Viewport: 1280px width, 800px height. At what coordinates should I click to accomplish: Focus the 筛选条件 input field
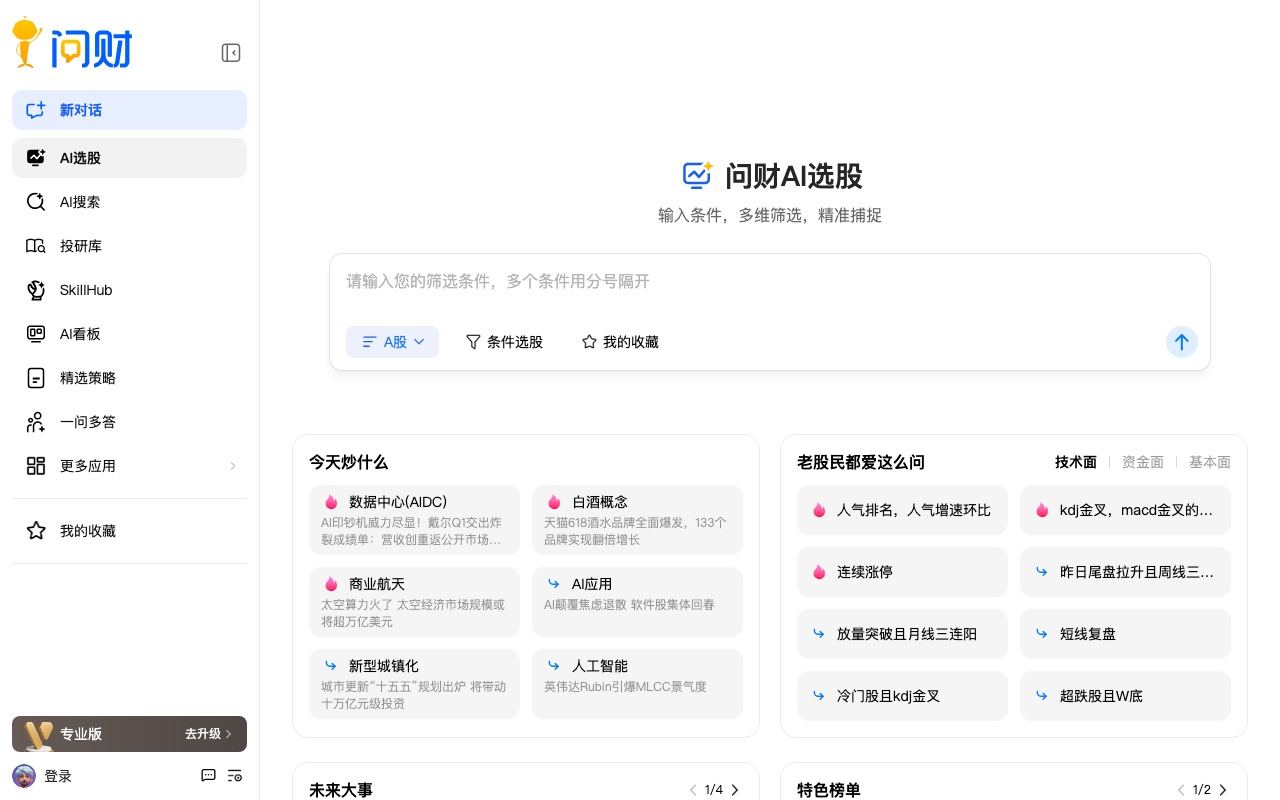coord(769,282)
